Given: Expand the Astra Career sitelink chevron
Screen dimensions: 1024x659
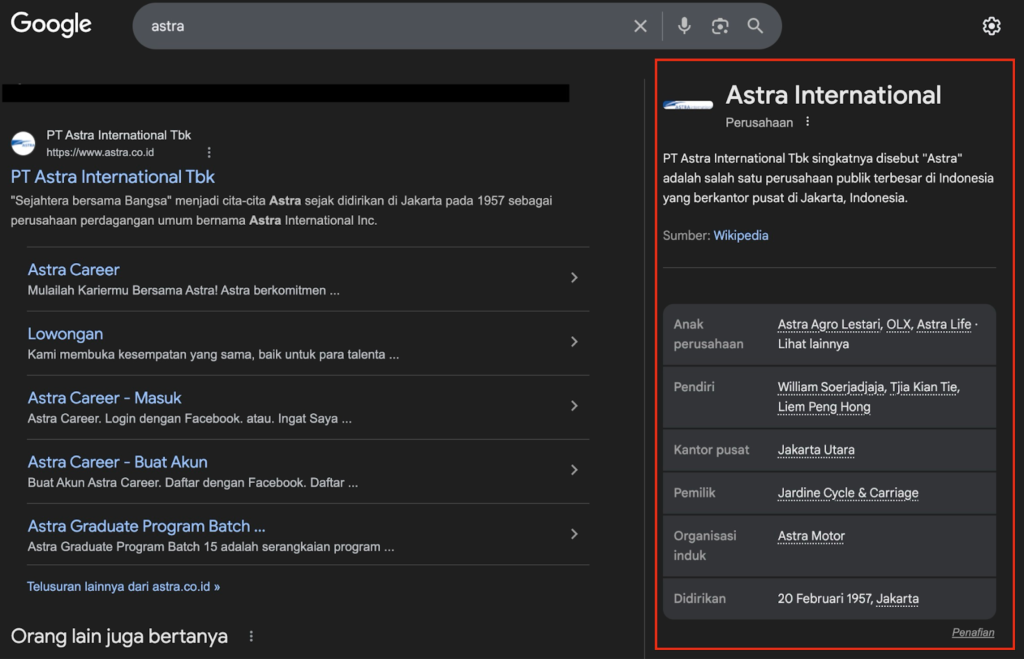Looking at the screenshot, I should click(x=574, y=278).
